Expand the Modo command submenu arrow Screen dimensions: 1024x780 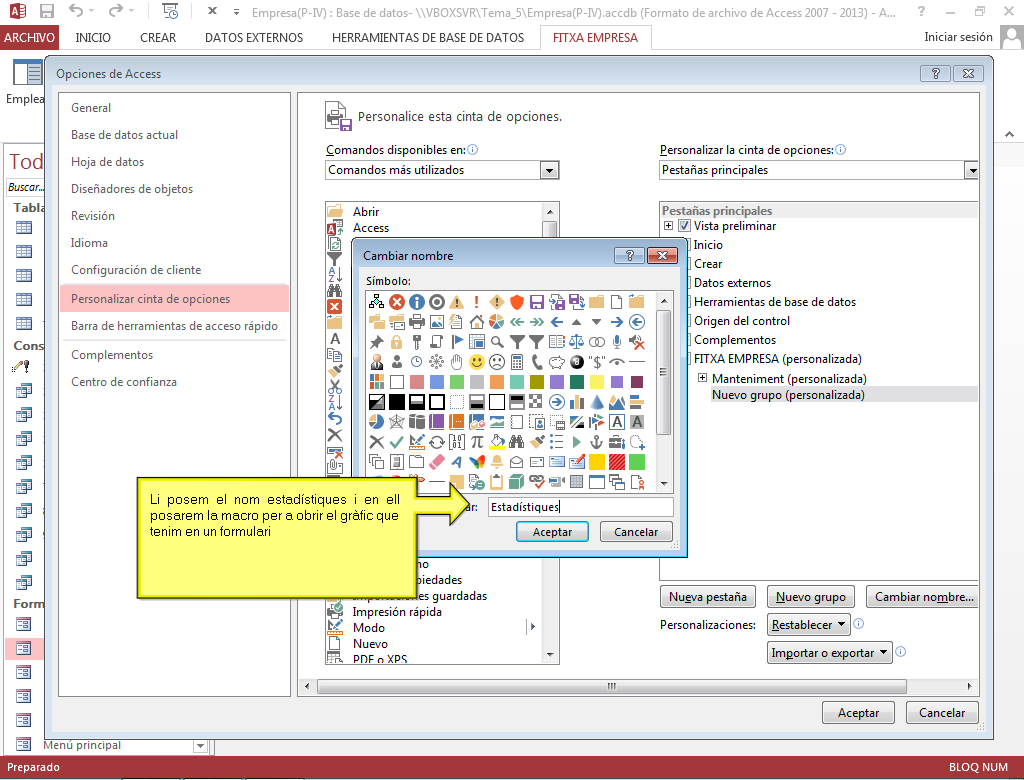[533, 627]
